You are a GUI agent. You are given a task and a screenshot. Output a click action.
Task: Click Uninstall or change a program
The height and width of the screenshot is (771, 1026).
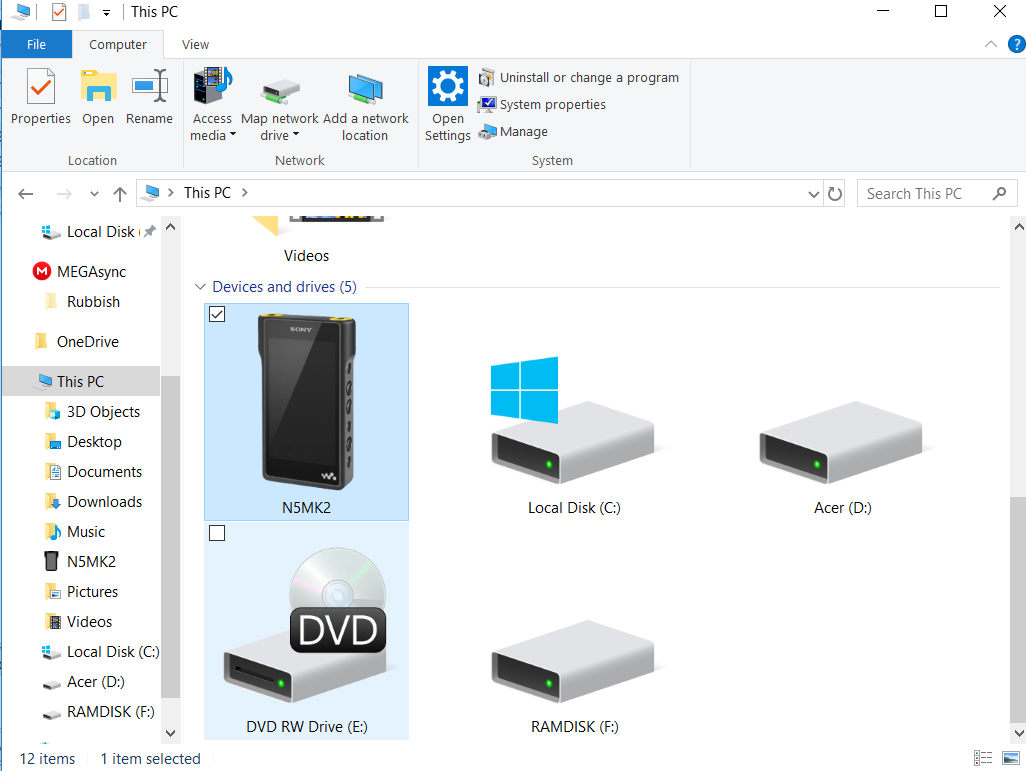click(x=578, y=77)
